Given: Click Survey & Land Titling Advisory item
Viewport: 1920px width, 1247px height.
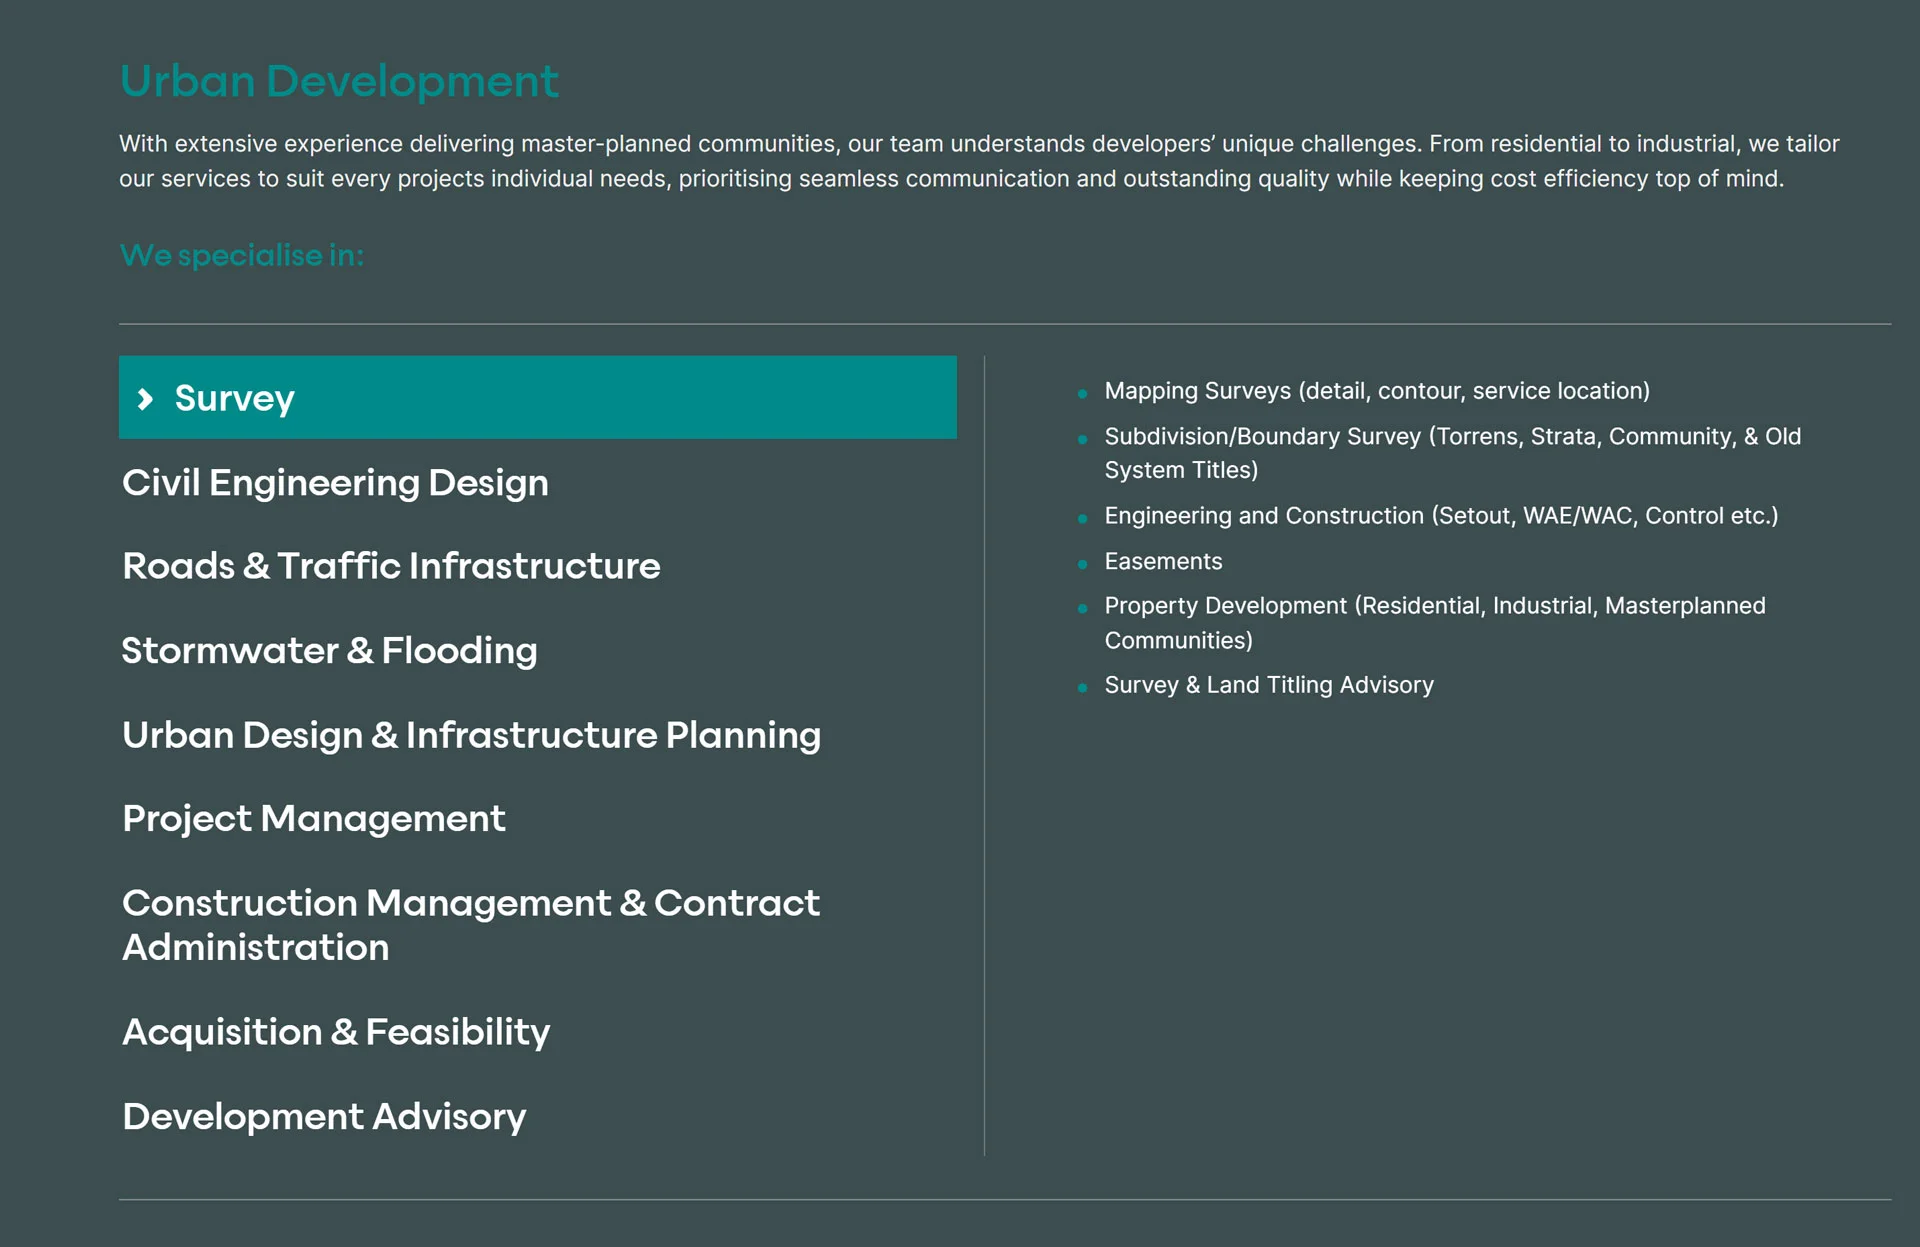Looking at the screenshot, I should [1266, 686].
